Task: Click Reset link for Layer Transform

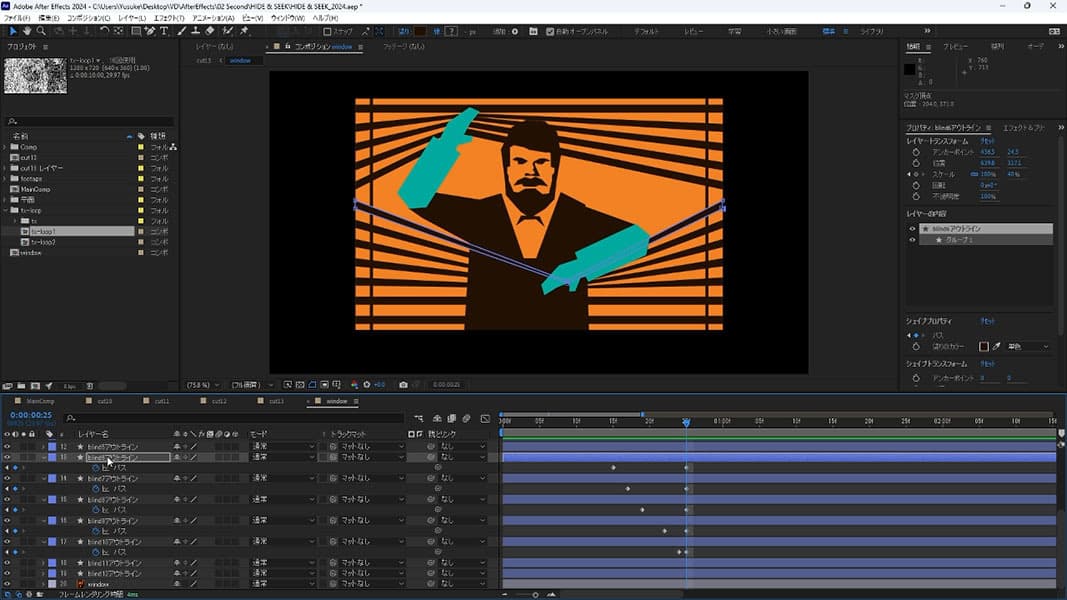Action: [x=987, y=141]
